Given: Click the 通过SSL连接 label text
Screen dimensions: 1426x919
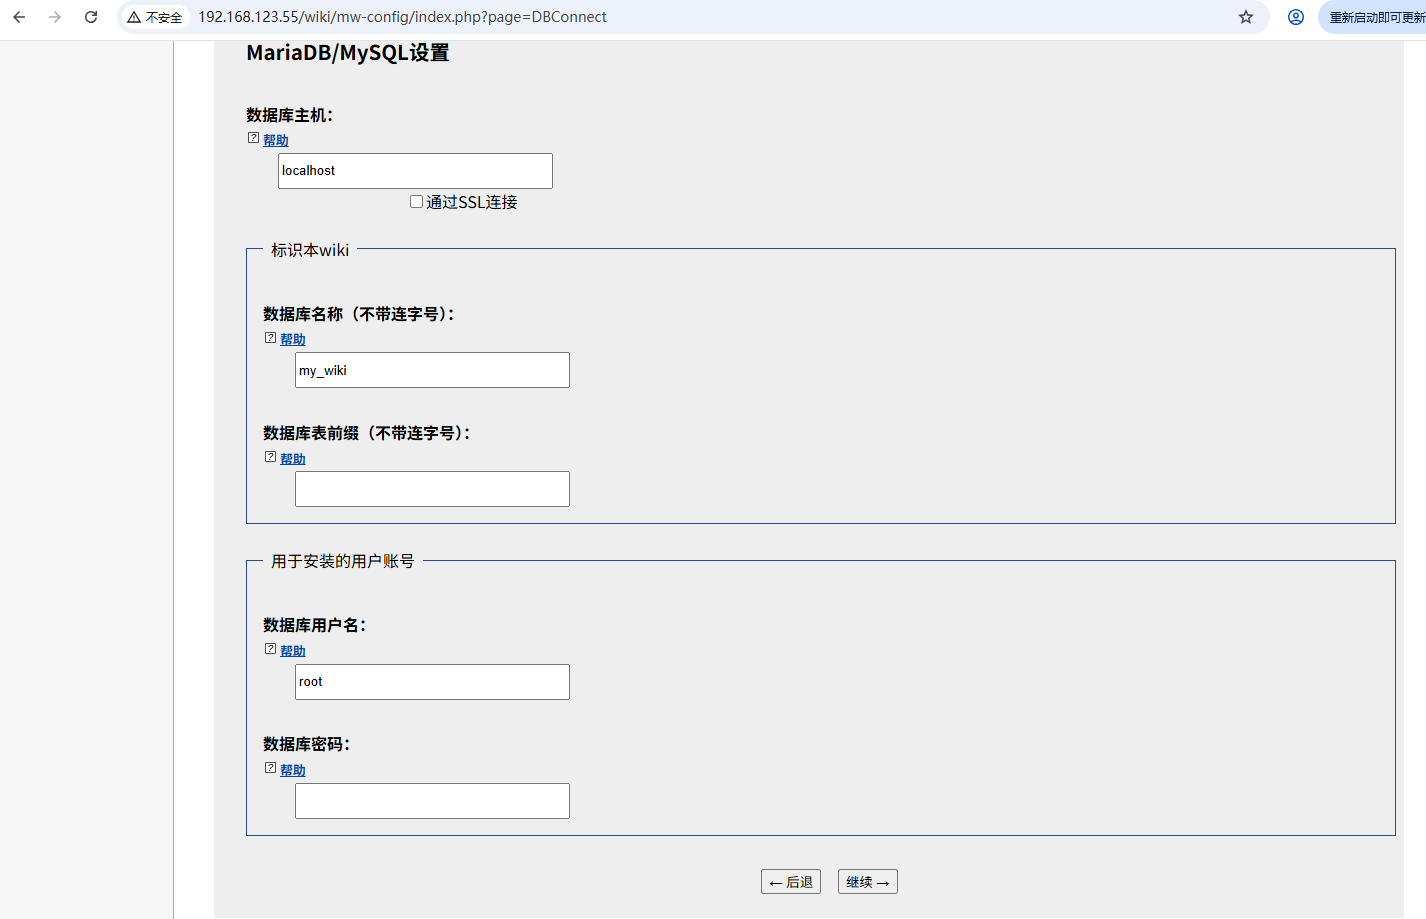Looking at the screenshot, I should [472, 202].
